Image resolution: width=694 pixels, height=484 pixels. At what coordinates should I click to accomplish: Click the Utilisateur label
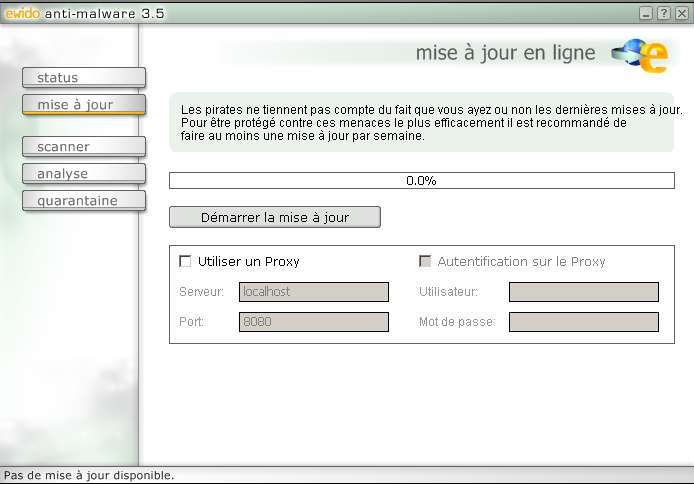448,292
